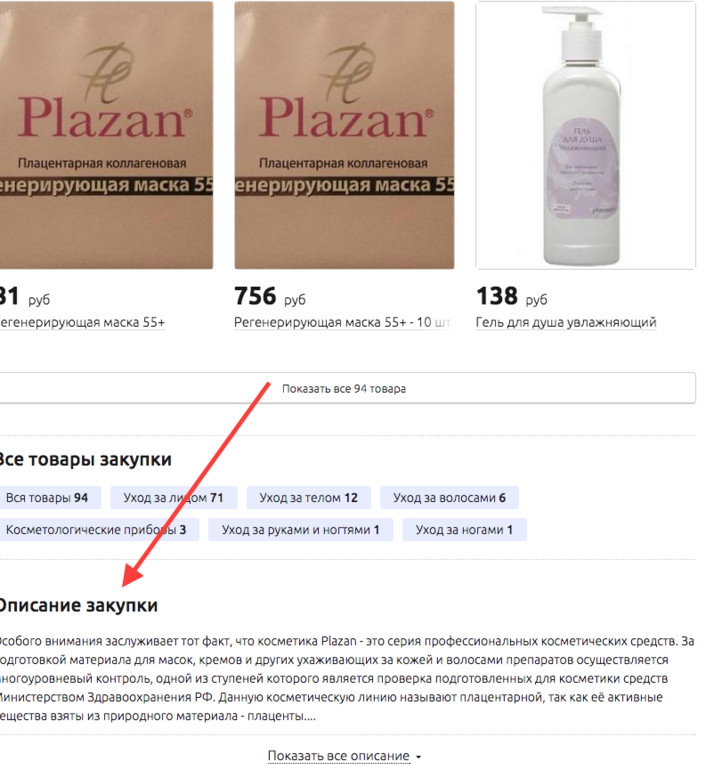Select 'Уход за руками и ногтями 1' tag
The width and height of the screenshot is (714, 770).
click(x=301, y=530)
